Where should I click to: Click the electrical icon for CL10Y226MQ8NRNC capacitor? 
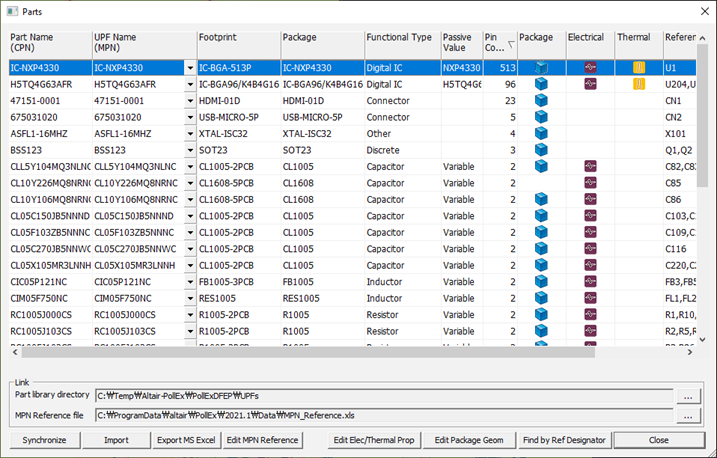[590, 181]
